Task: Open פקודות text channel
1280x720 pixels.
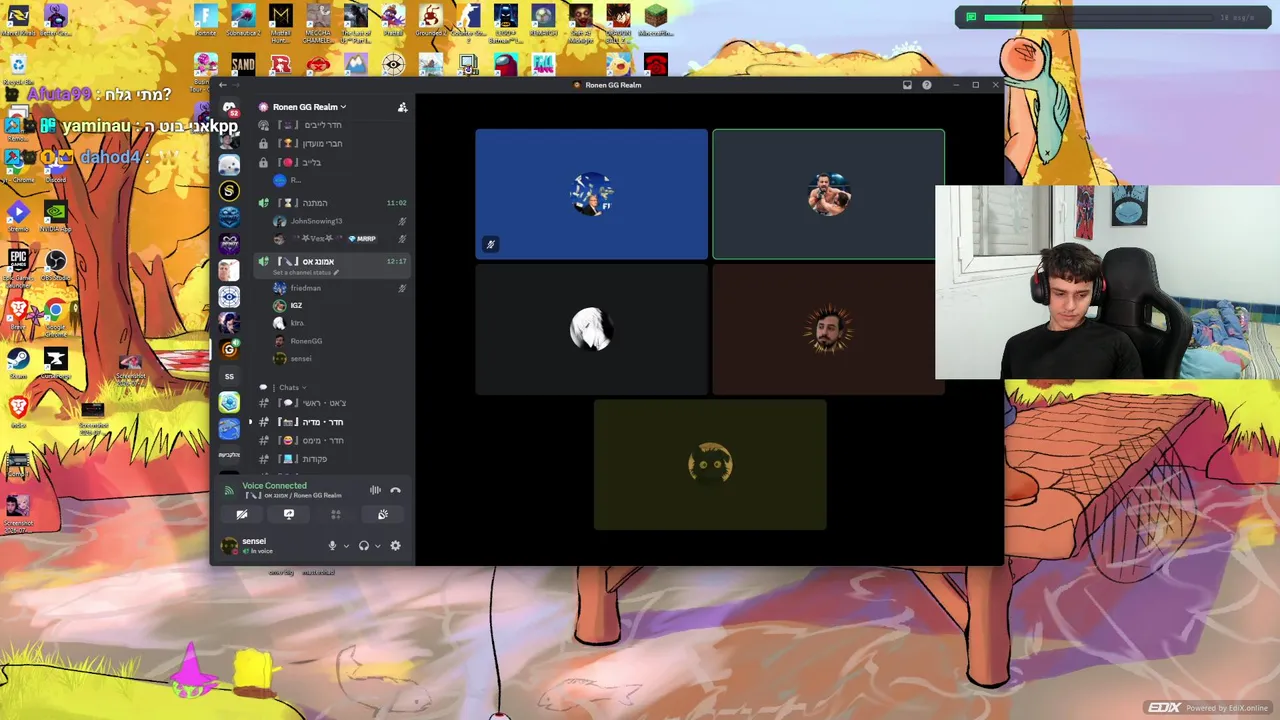Action: tap(333, 459)
